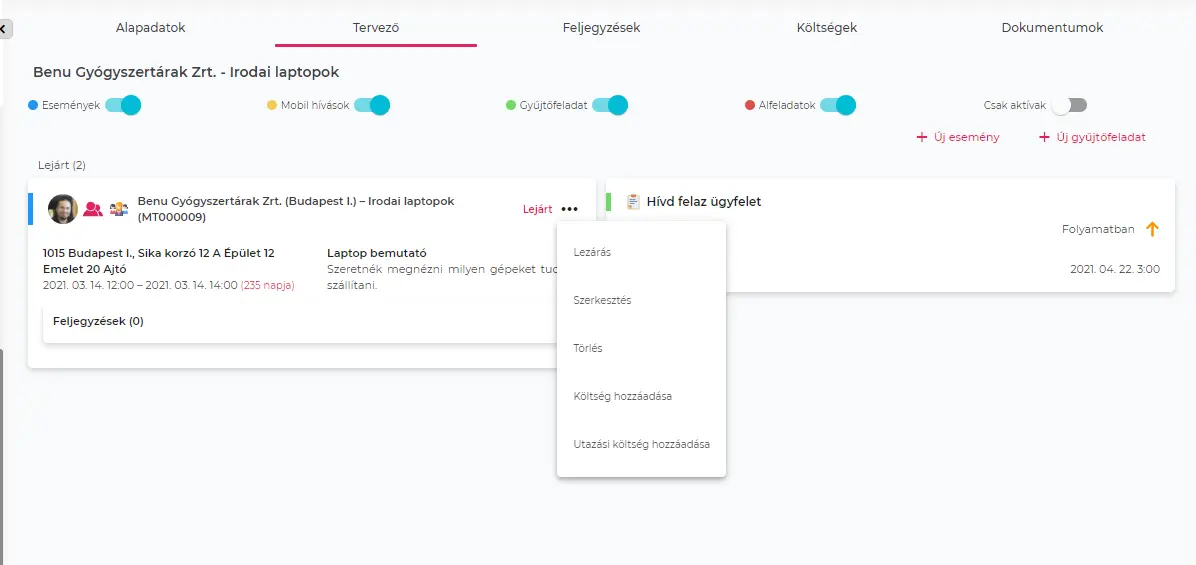1196x565 pixels.
Task: Open the three-dots menu on event card
Action: point(569,209)
